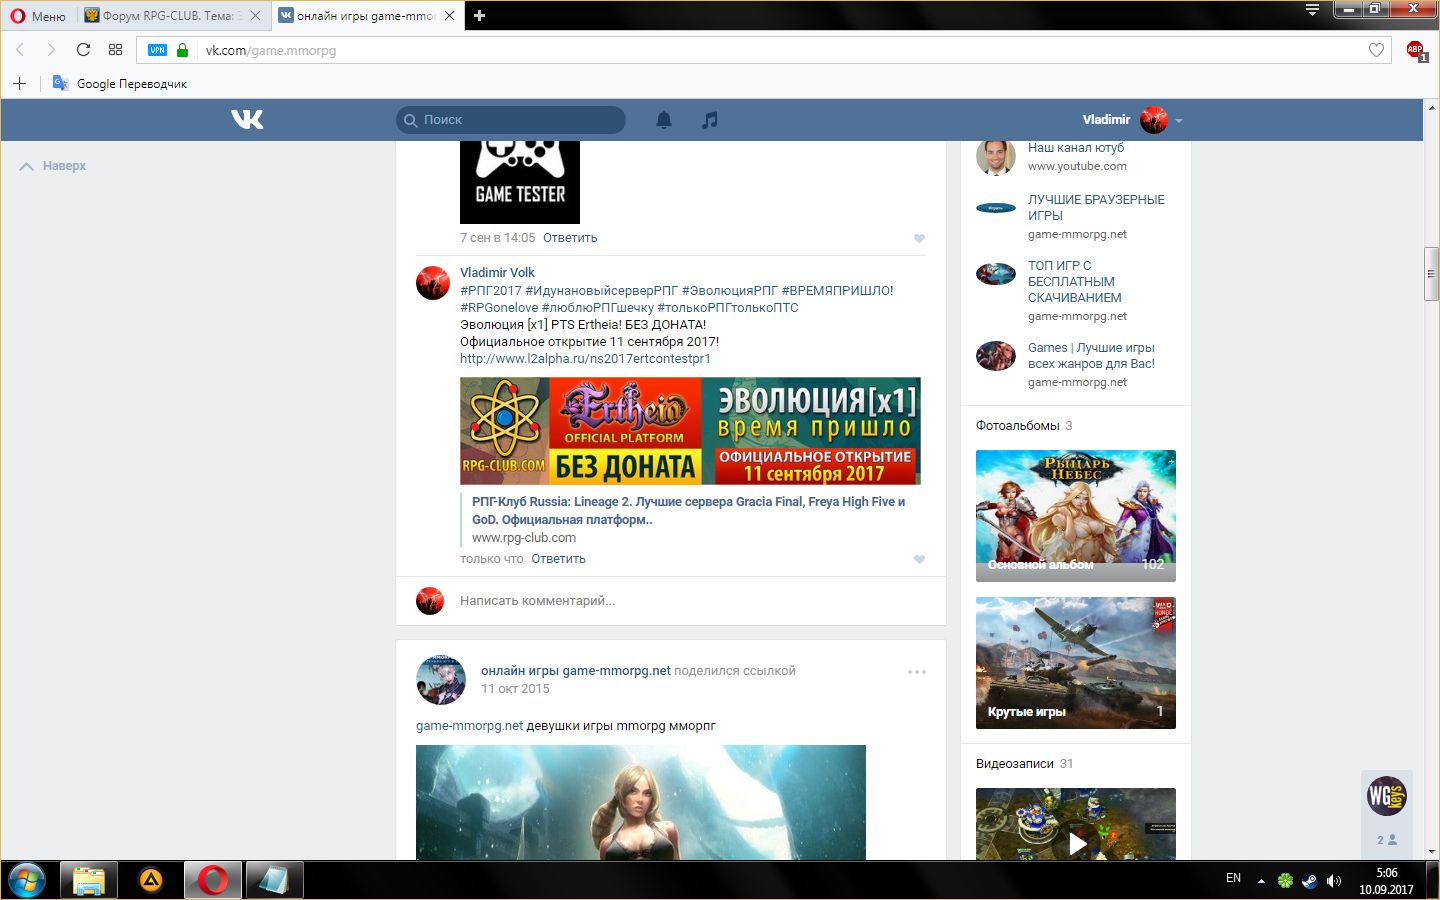Open VK music player icon
This screenshot has height=900, width=1440.
pos(710,120)
